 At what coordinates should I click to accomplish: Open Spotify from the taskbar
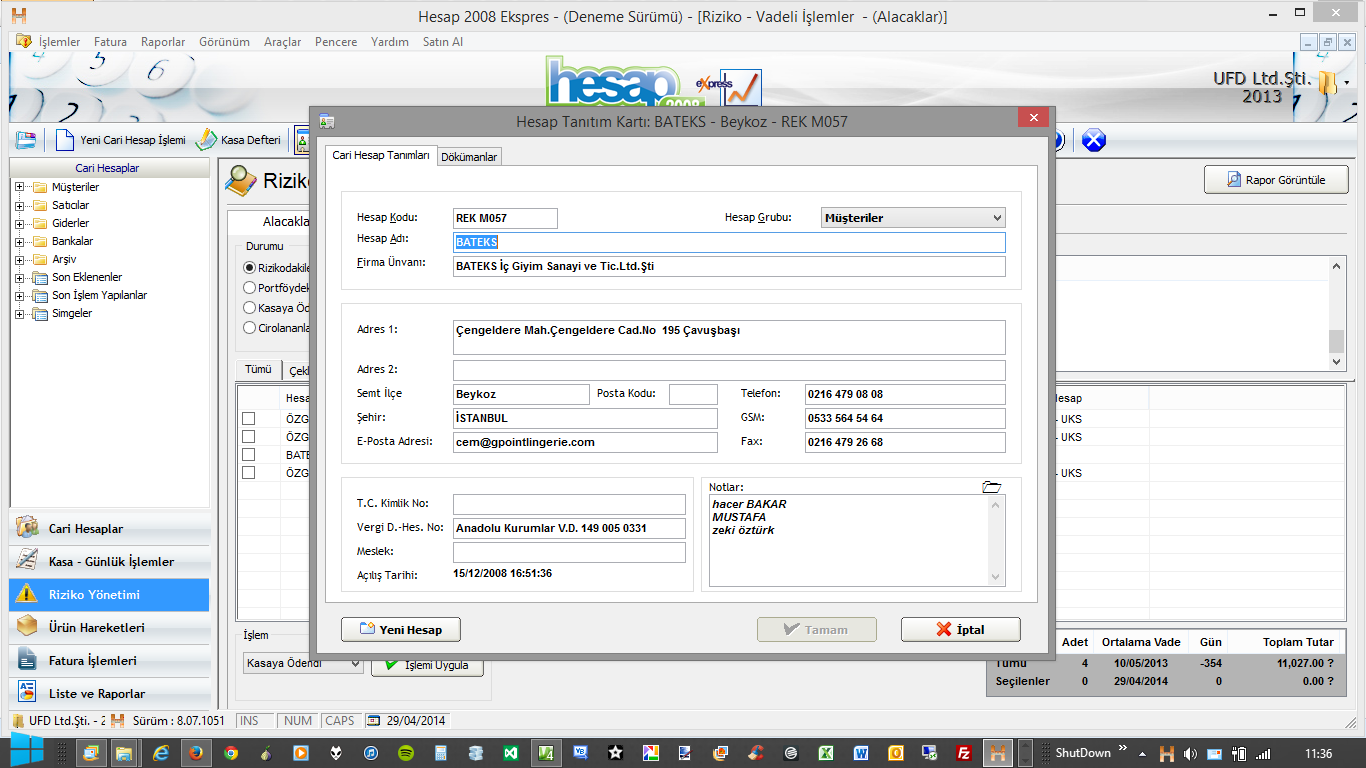406,753
